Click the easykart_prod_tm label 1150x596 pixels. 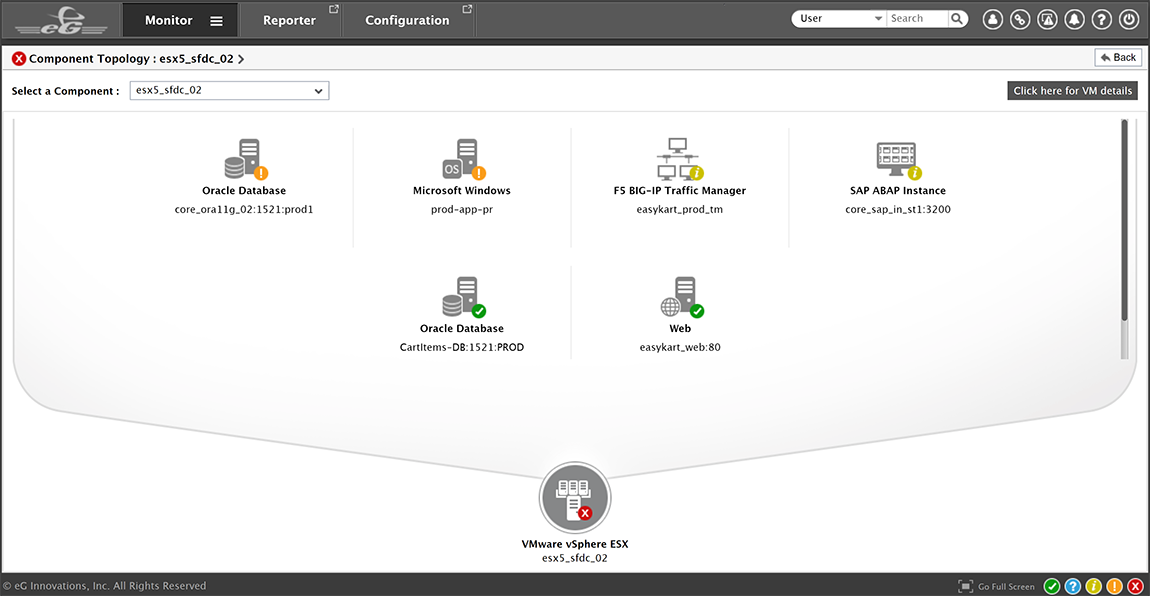pyautogui.click(x=680, y=210)
